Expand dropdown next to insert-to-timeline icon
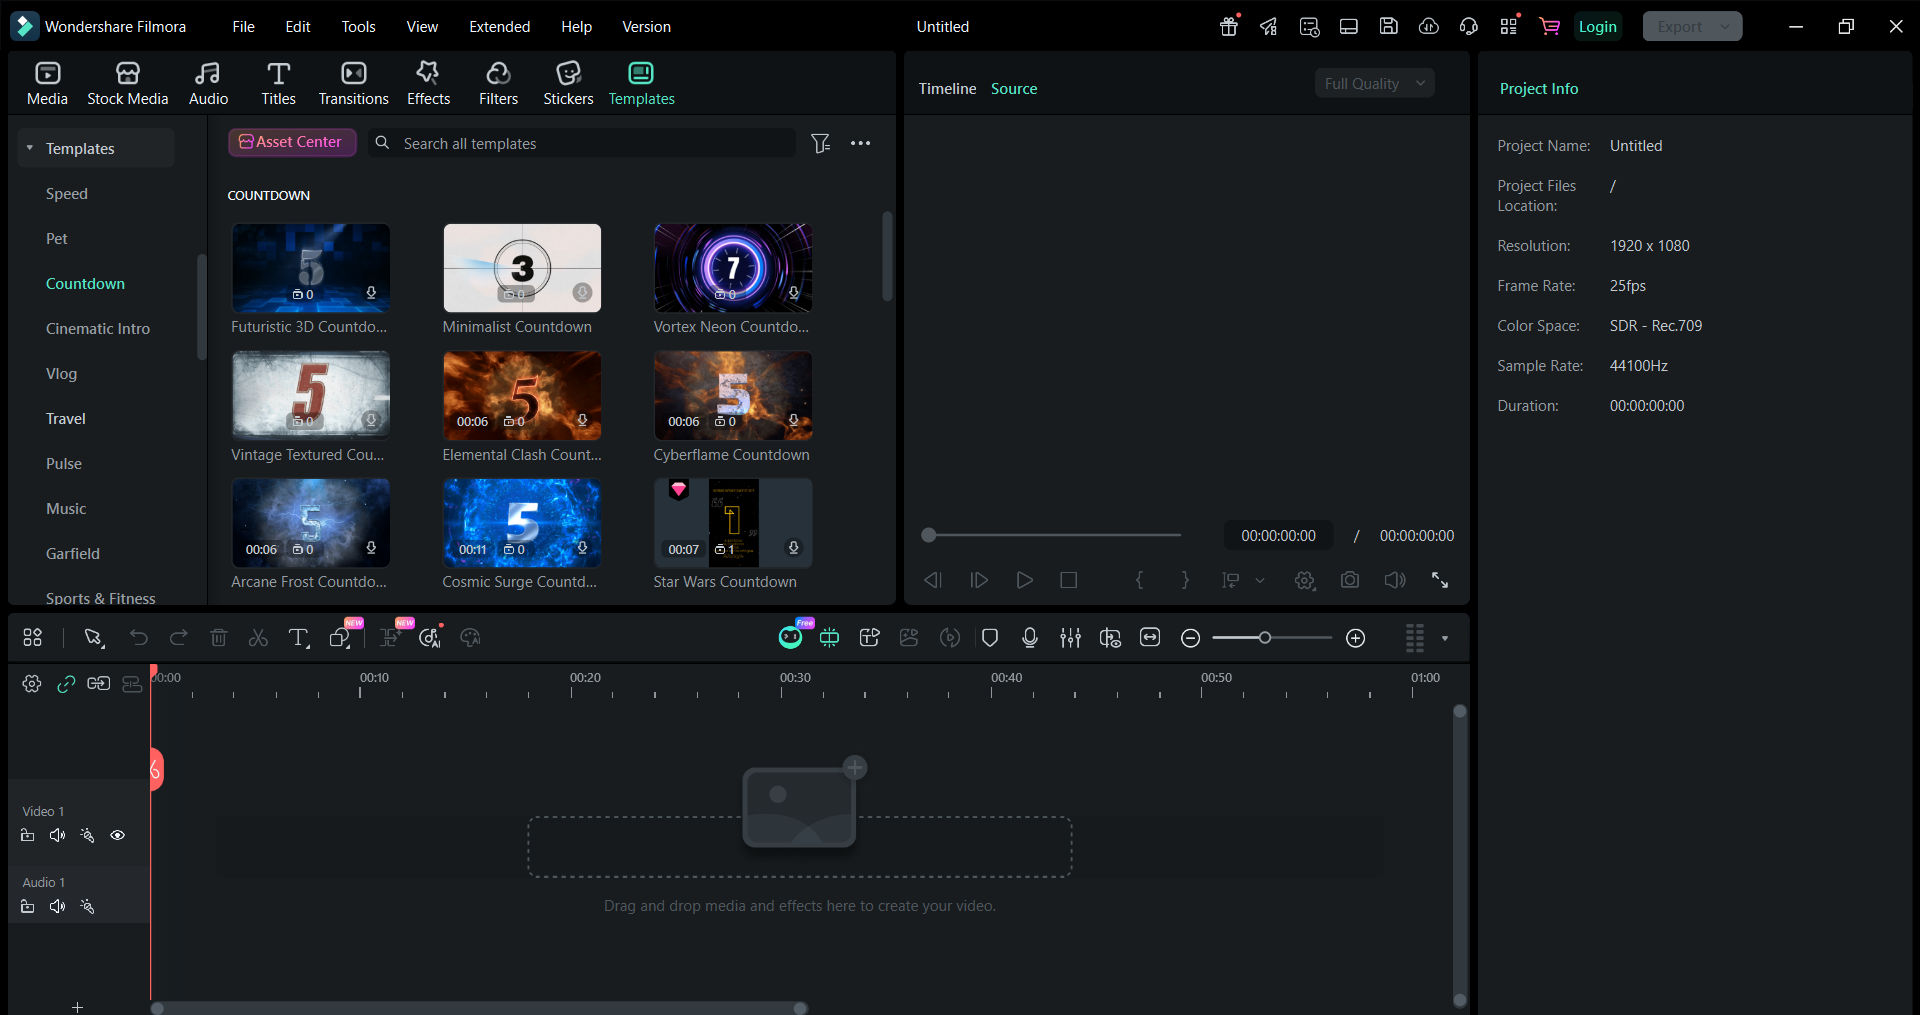The width and height of the screenshot is (1920, 1015). 1260,580
